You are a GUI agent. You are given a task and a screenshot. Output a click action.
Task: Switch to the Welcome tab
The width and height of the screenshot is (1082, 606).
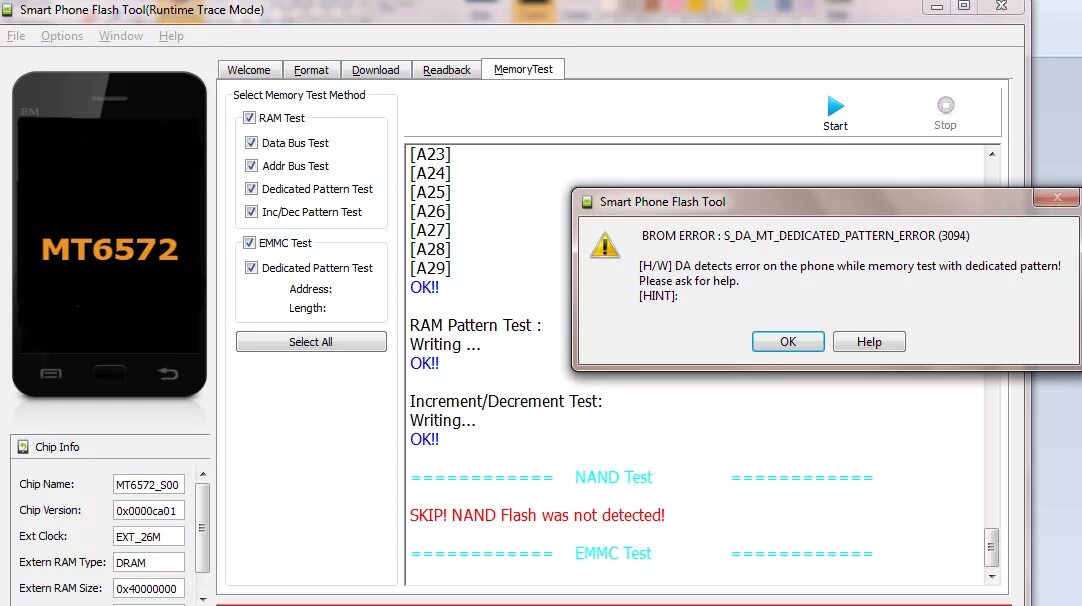click(x=249, y=70)
